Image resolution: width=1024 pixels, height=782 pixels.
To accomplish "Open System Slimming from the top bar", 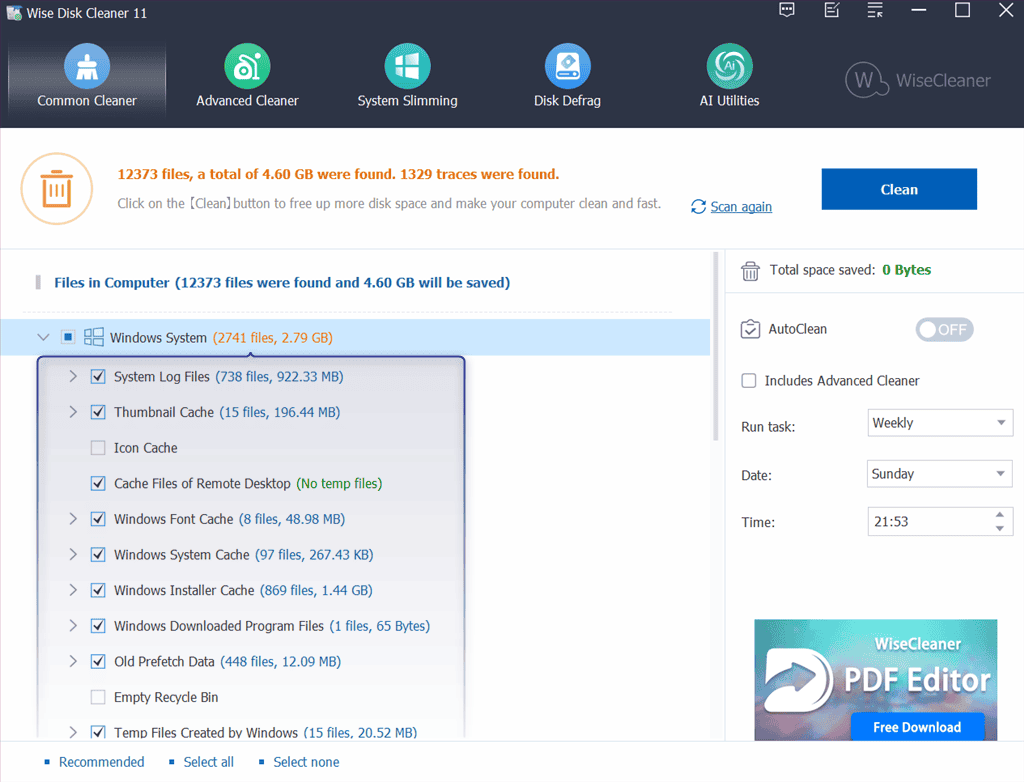I will coord(407,67).
